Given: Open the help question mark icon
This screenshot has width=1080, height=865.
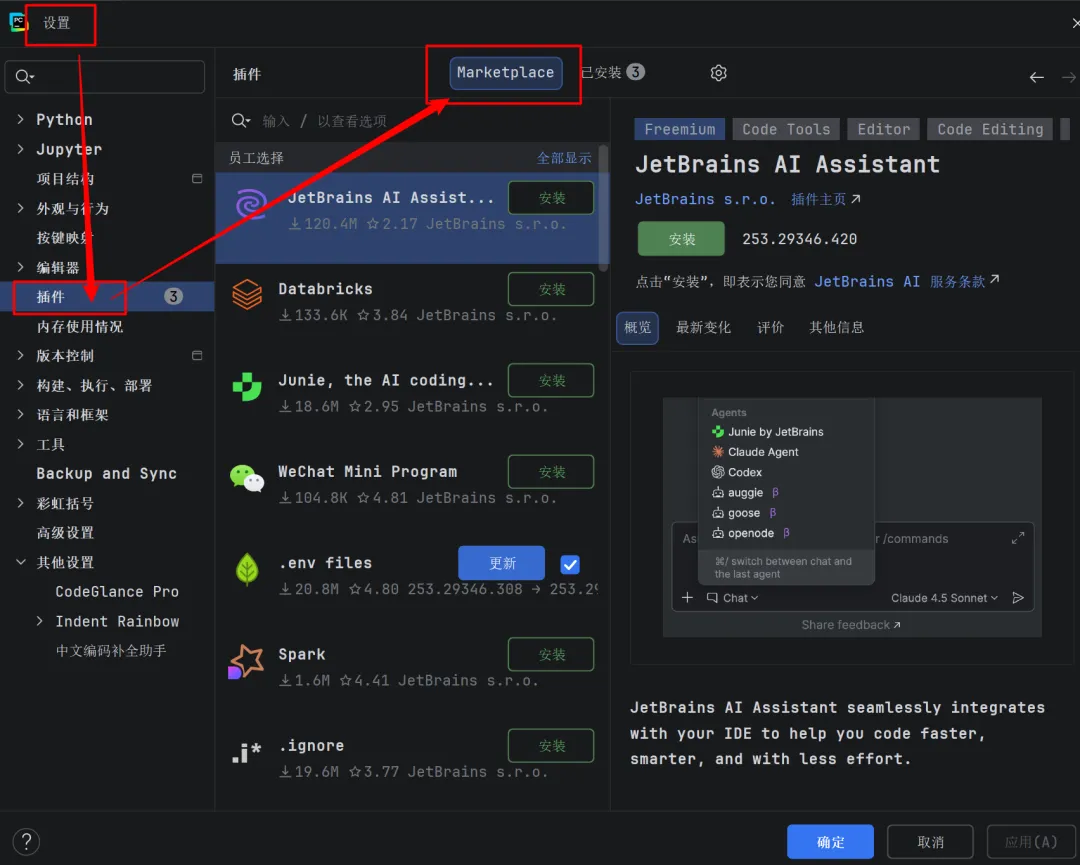Looking at the screenshot, I should pyautogui.click(x=26, y=841).
